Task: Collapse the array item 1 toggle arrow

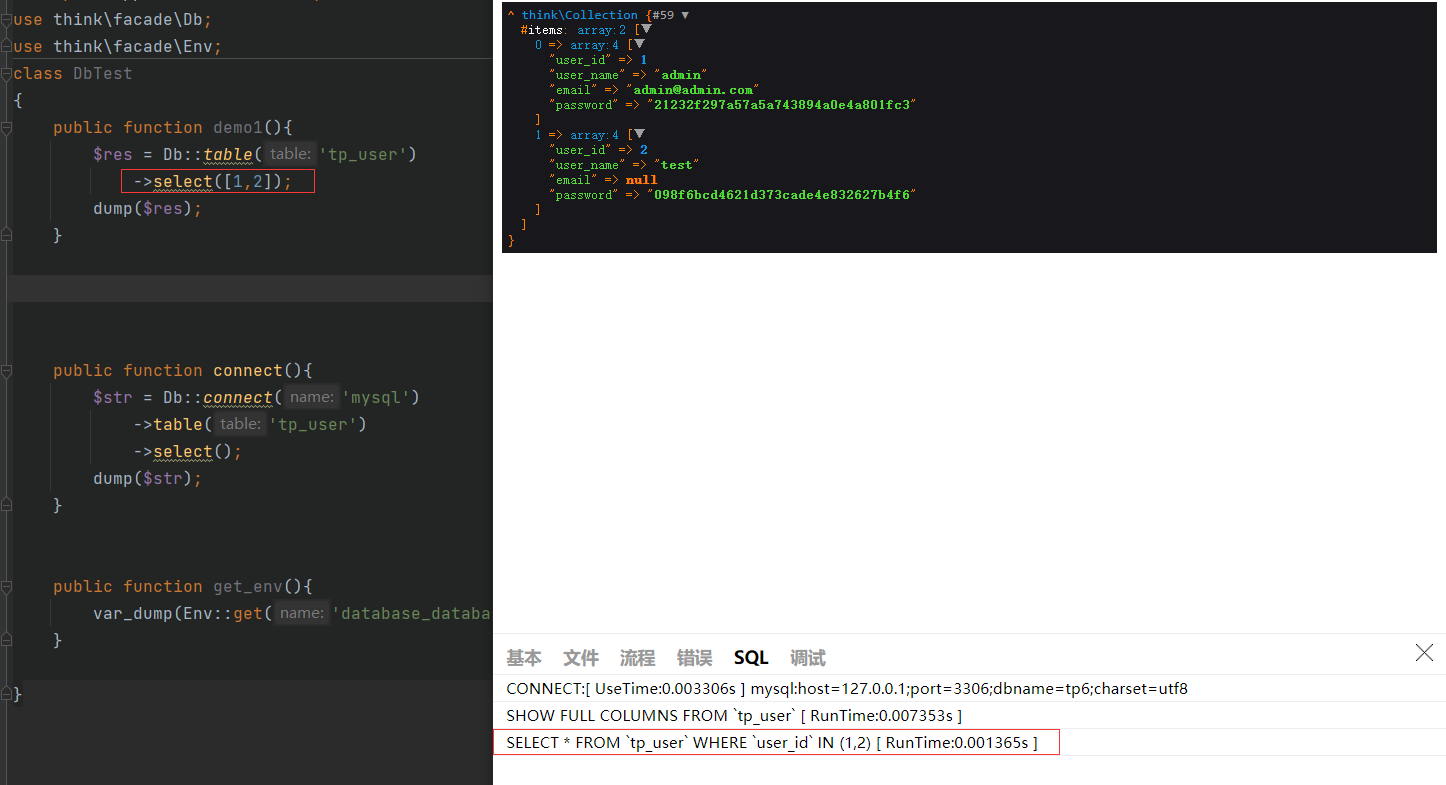Action: click(639, 135)
